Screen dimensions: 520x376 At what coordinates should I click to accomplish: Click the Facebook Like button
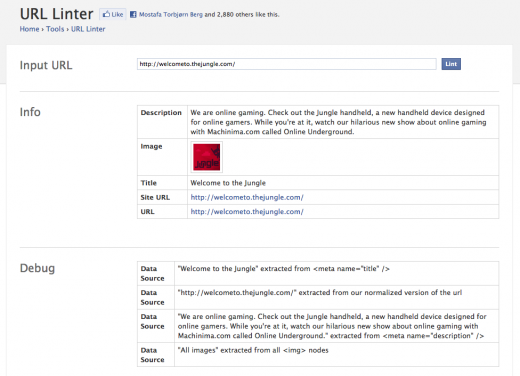[113, 14]
